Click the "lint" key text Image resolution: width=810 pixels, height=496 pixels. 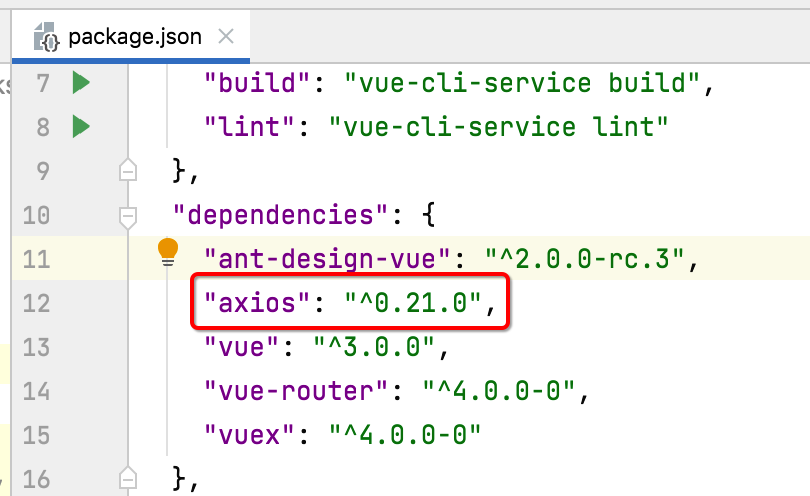pyautogui.click(x=250, y=127)
